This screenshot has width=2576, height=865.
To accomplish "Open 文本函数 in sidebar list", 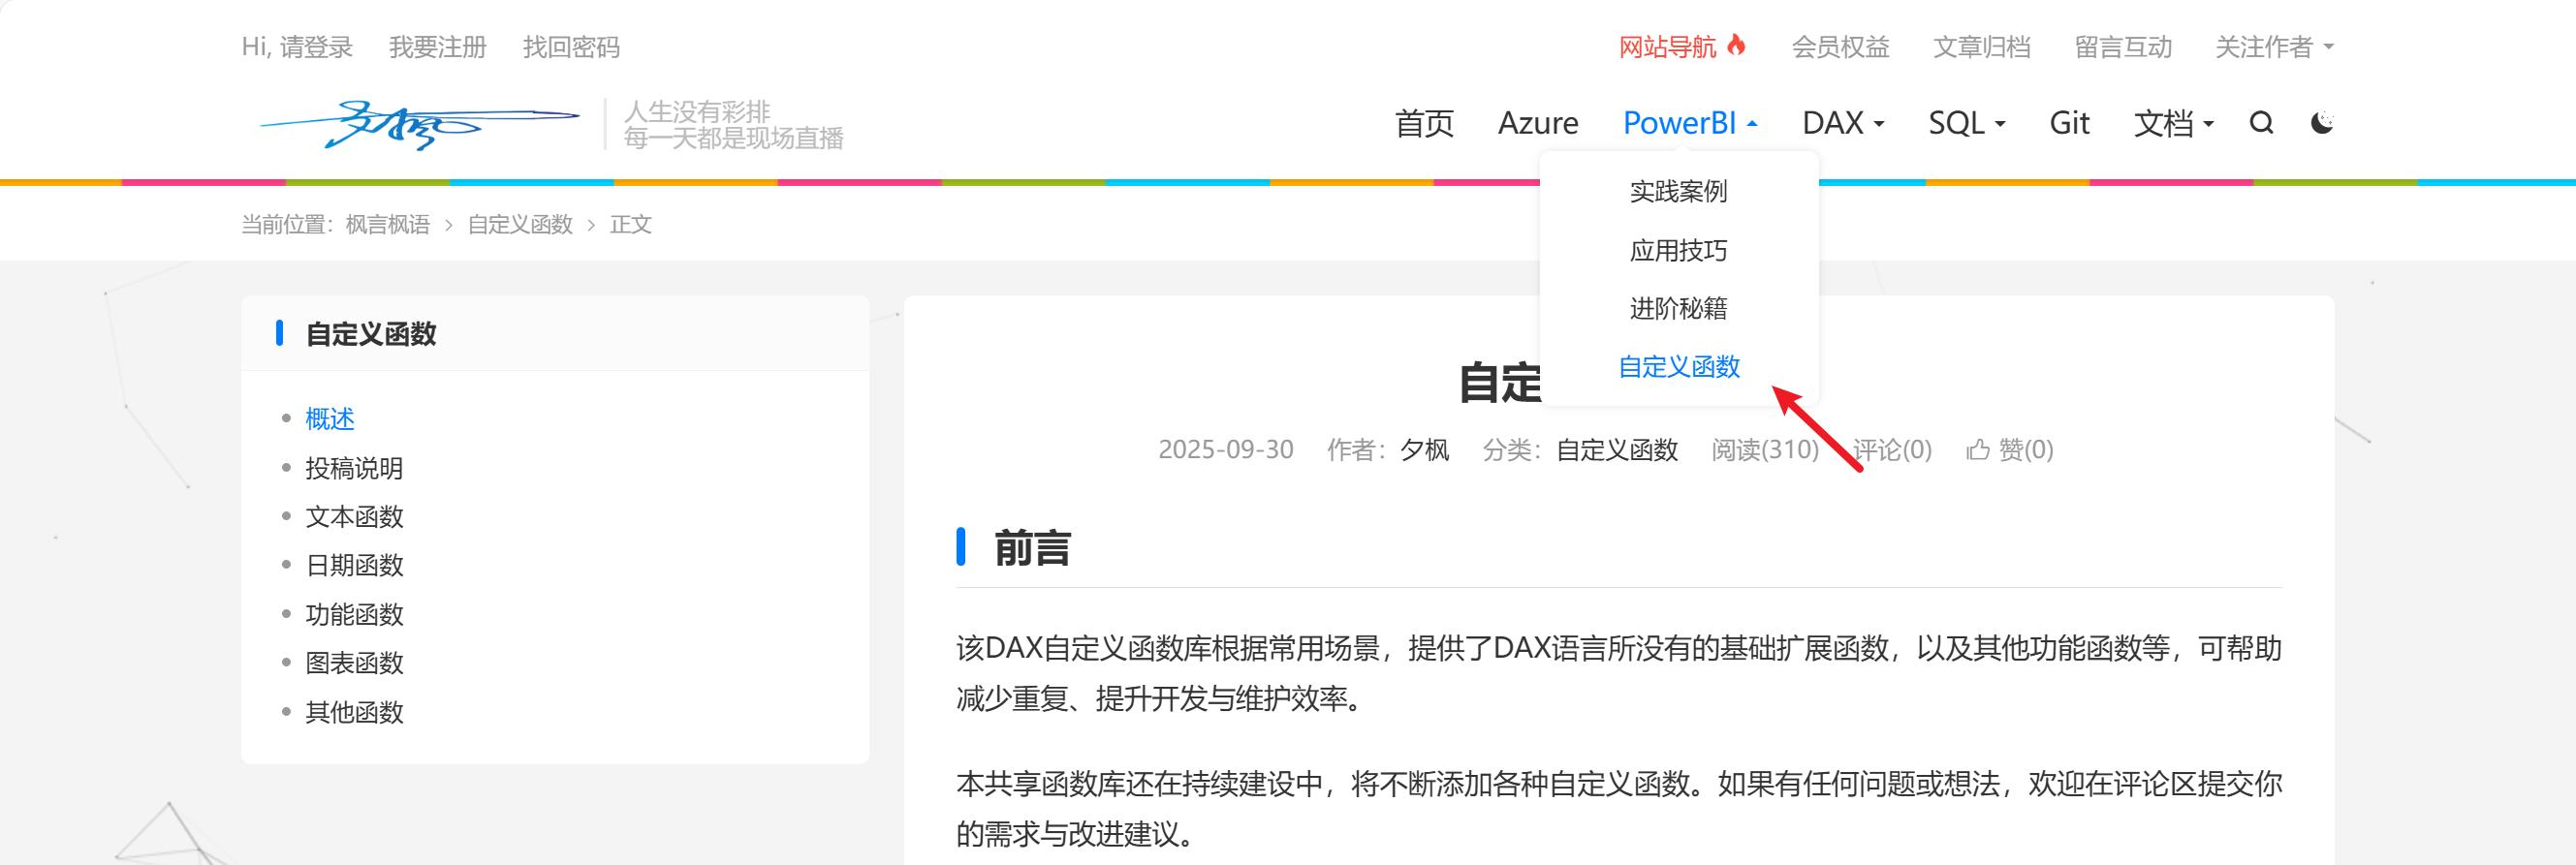I will pos(354,517).
